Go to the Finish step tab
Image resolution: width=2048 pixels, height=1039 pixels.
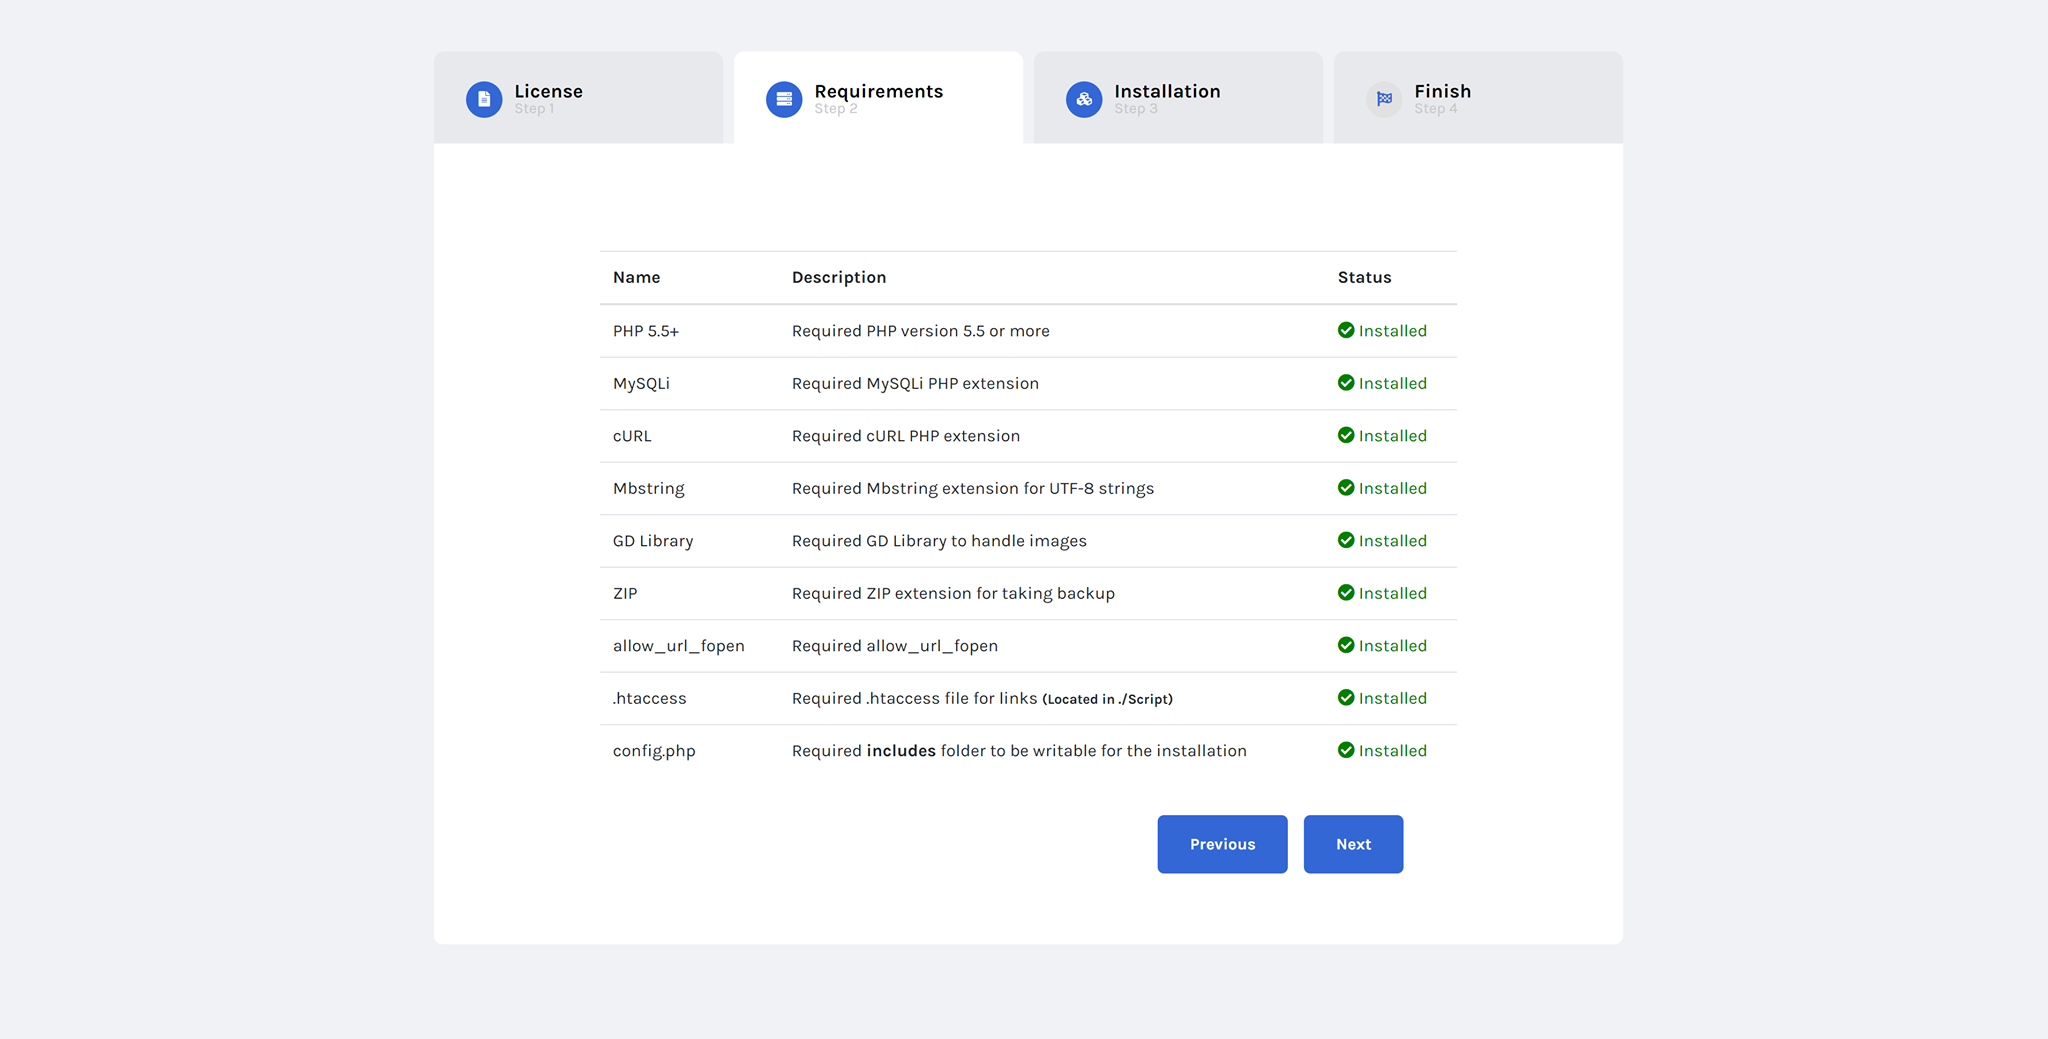point(1478,98)
